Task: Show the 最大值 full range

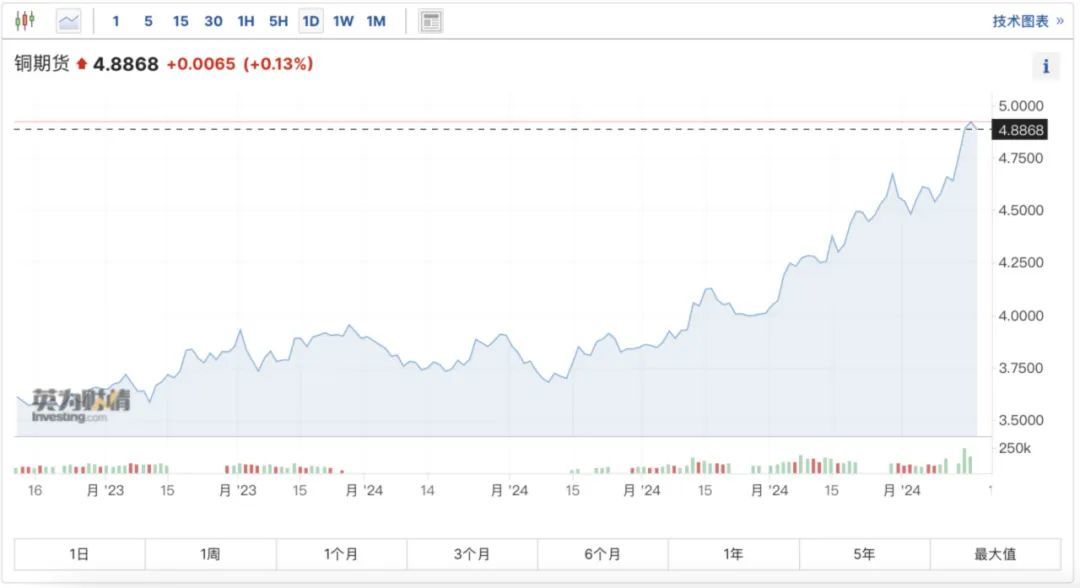Action: (x=995, y=554)
